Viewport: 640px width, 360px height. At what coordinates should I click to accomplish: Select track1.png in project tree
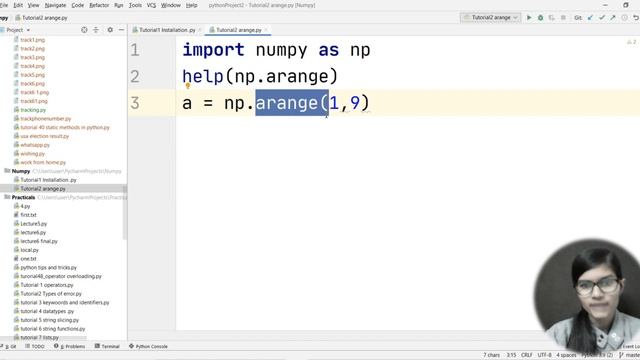tap(32, 40)
